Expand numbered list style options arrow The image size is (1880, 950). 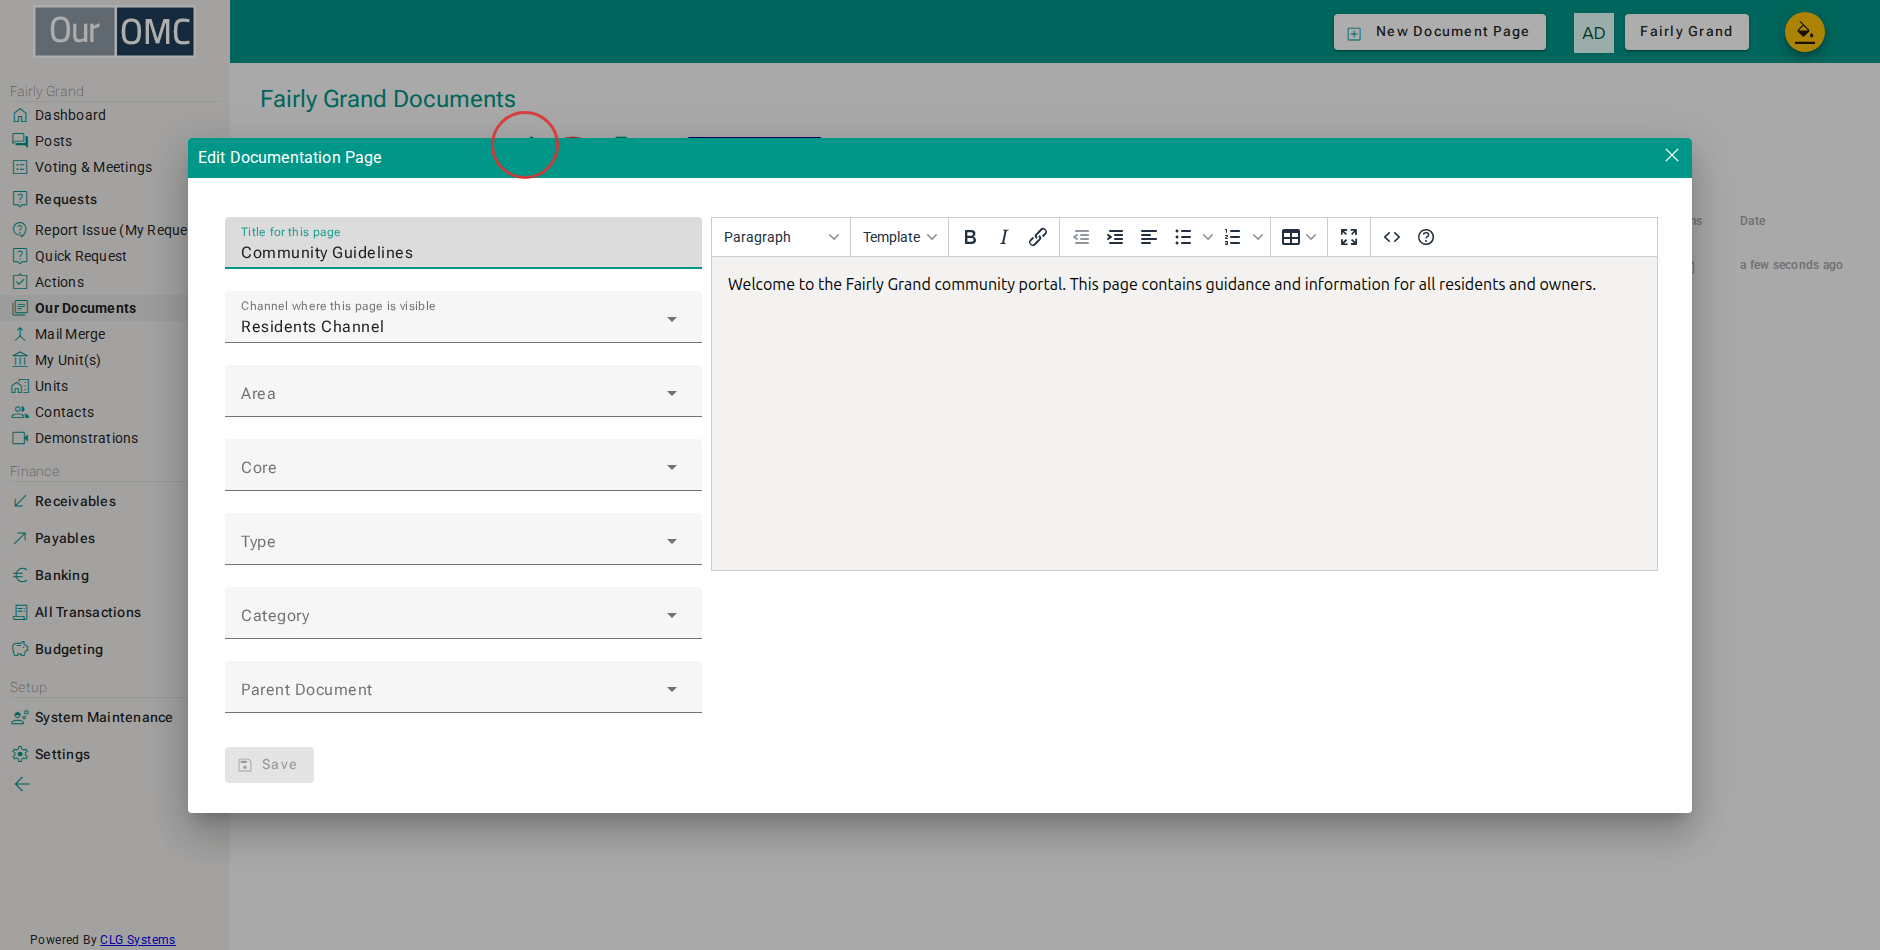tap(1258, 237)
